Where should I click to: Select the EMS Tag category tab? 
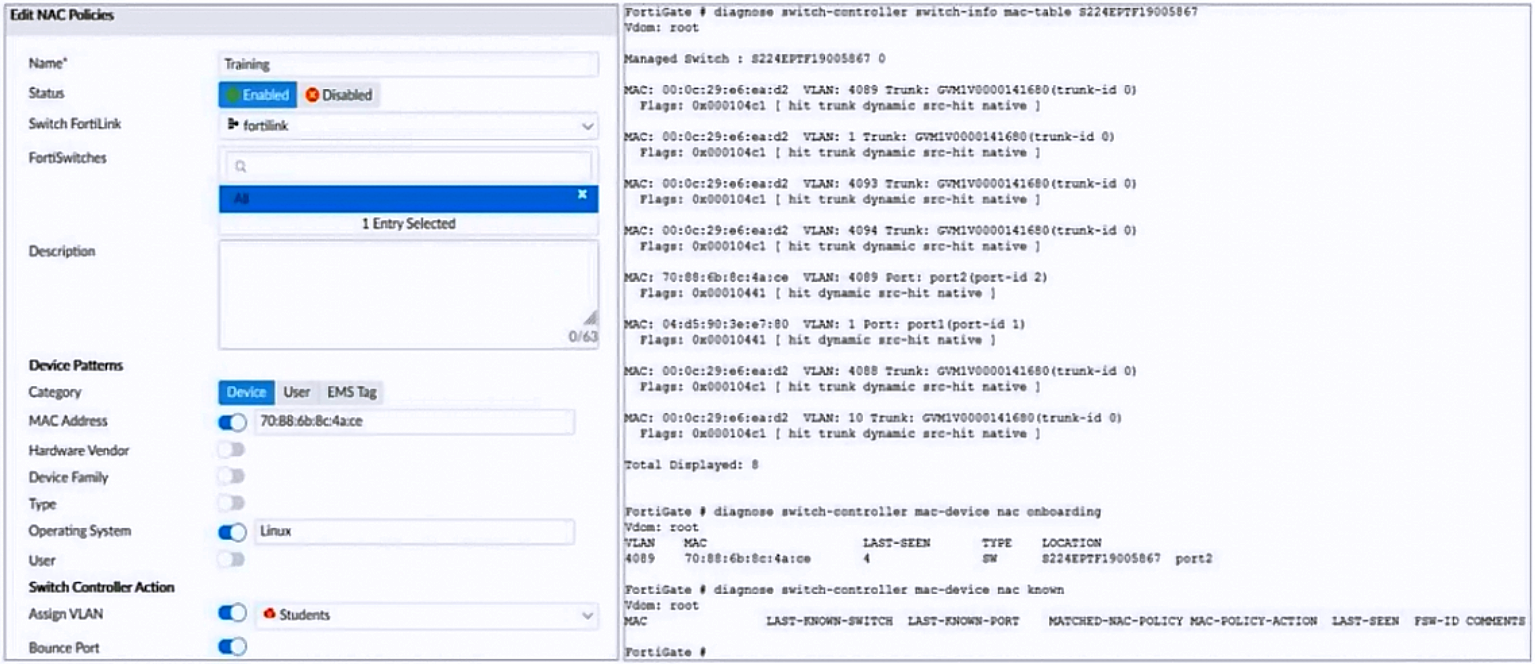[x=351, y=392]
